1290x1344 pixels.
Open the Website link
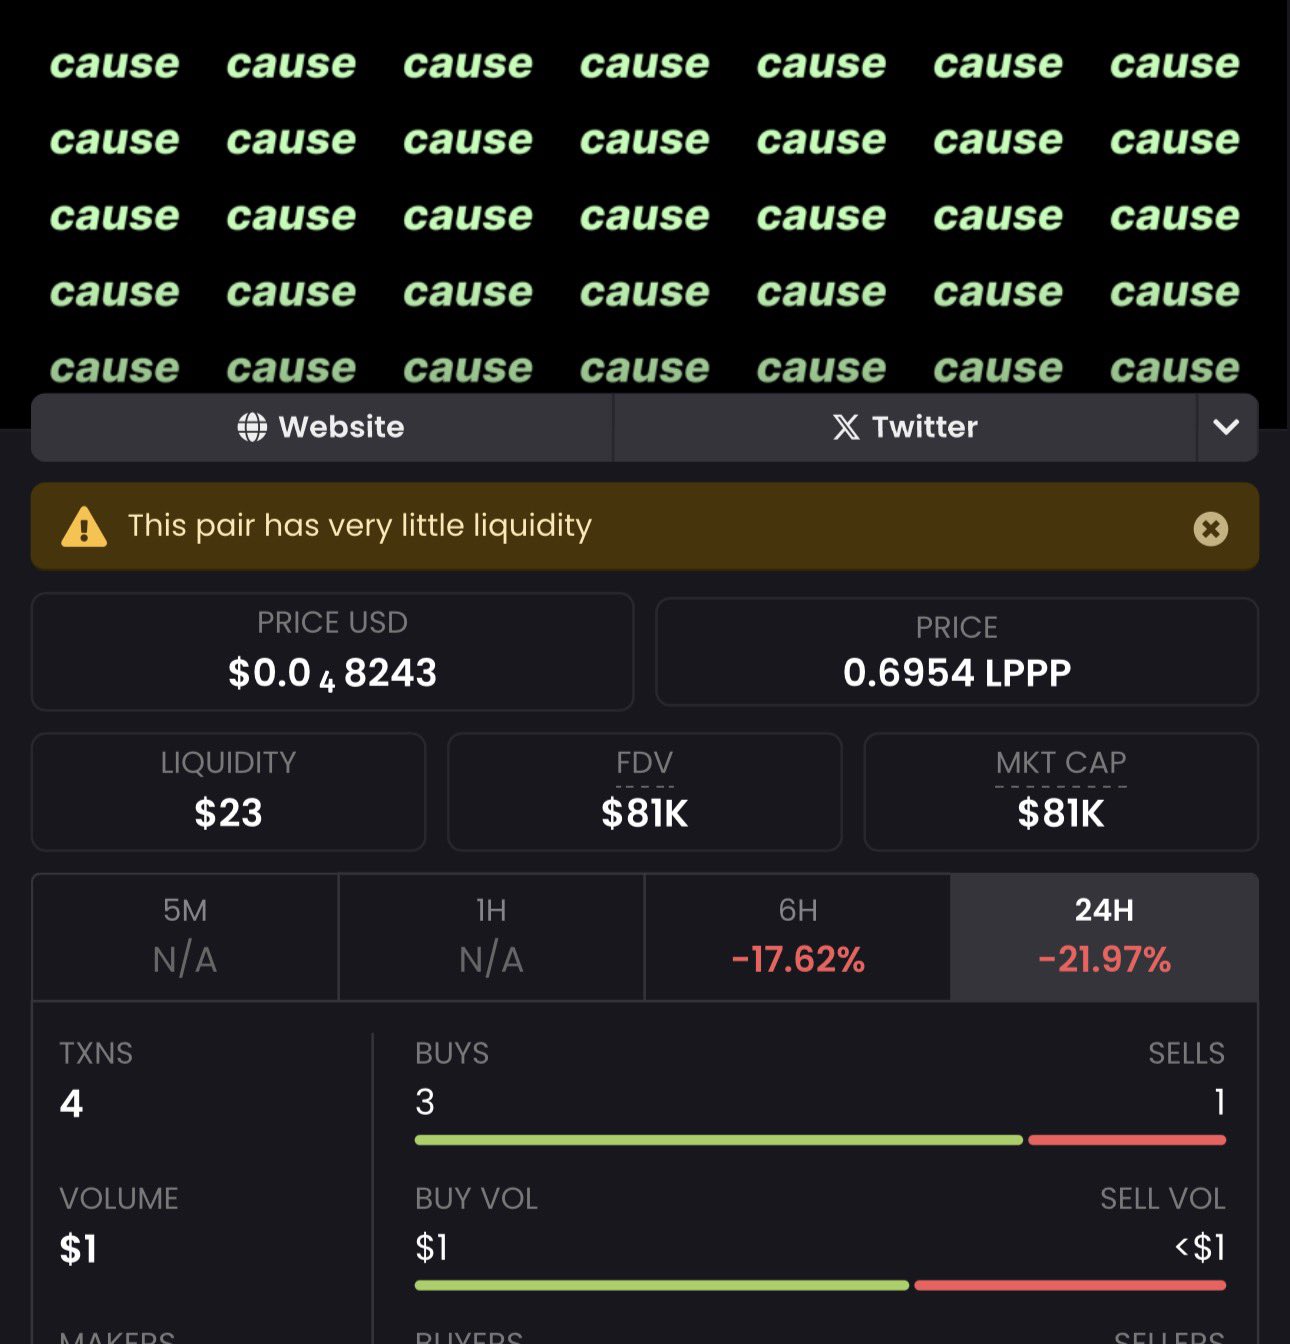point(322,427)
